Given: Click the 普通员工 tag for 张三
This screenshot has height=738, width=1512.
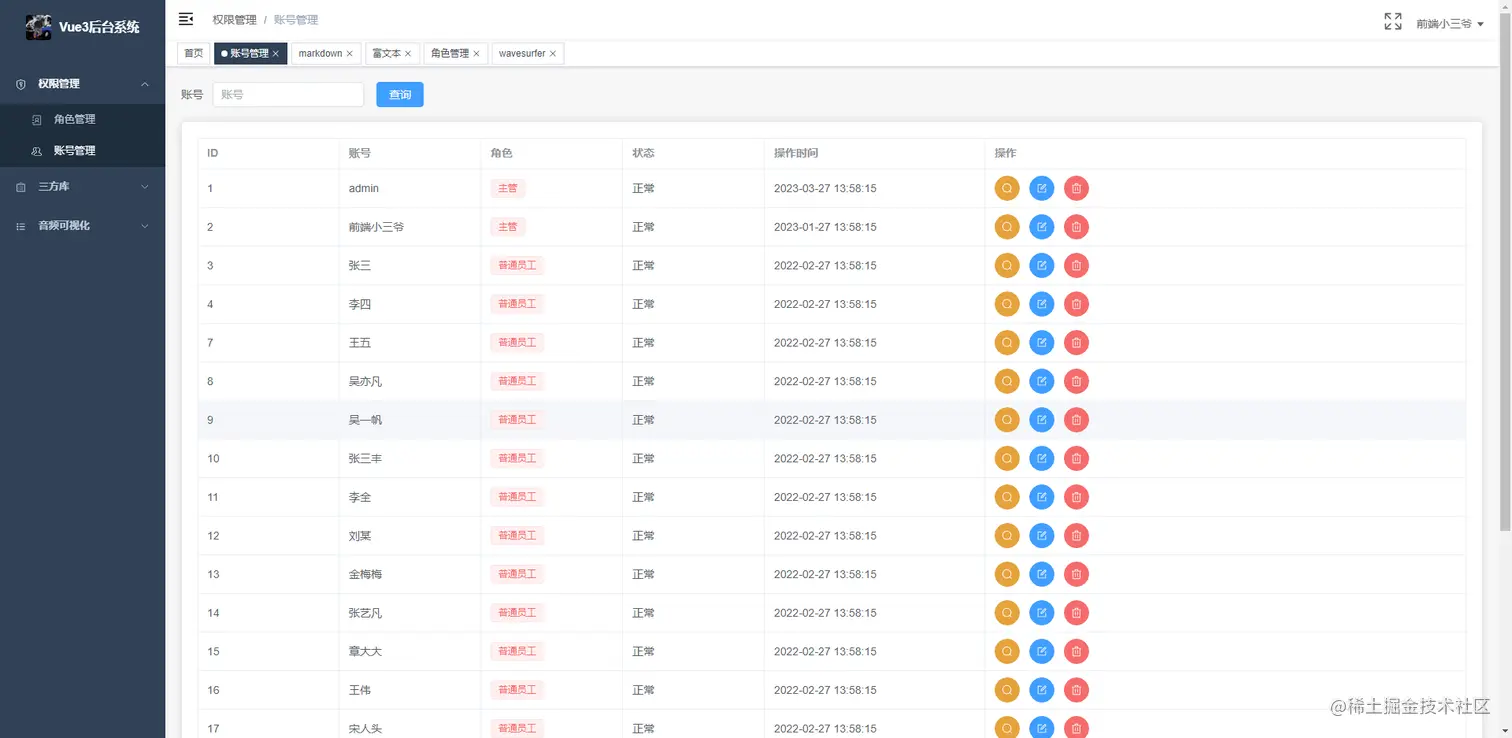Looking at the screenshot, I should 517,265.
